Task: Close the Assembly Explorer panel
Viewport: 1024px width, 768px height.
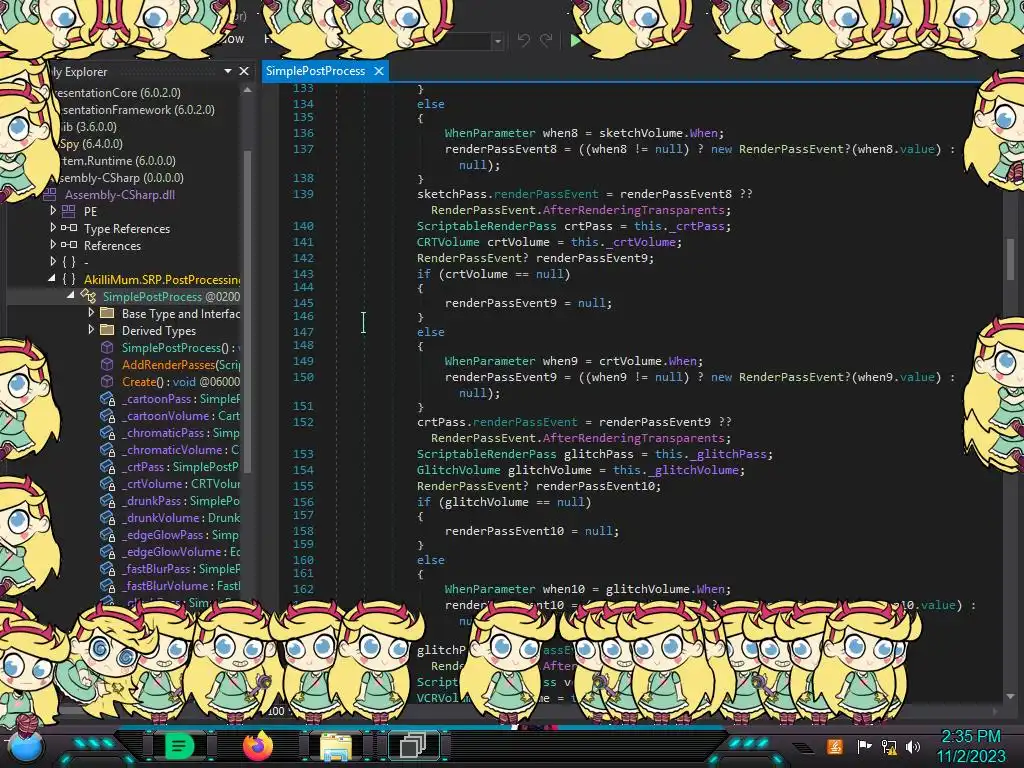Action: coord(244,71)
